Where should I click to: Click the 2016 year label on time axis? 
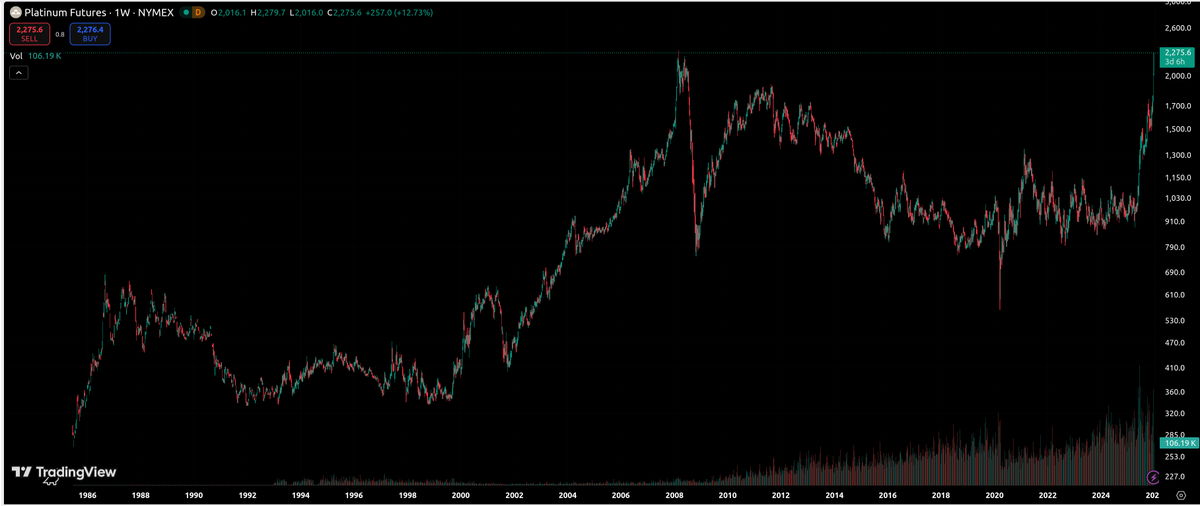(x=887, y=495)
